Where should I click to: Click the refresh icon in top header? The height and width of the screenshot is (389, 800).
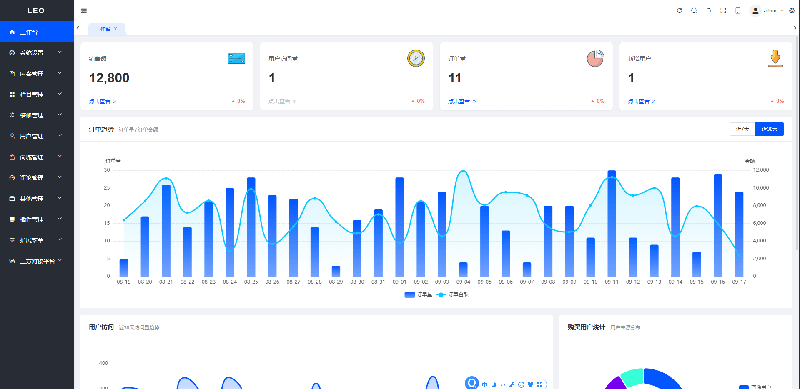click(679, 11)
